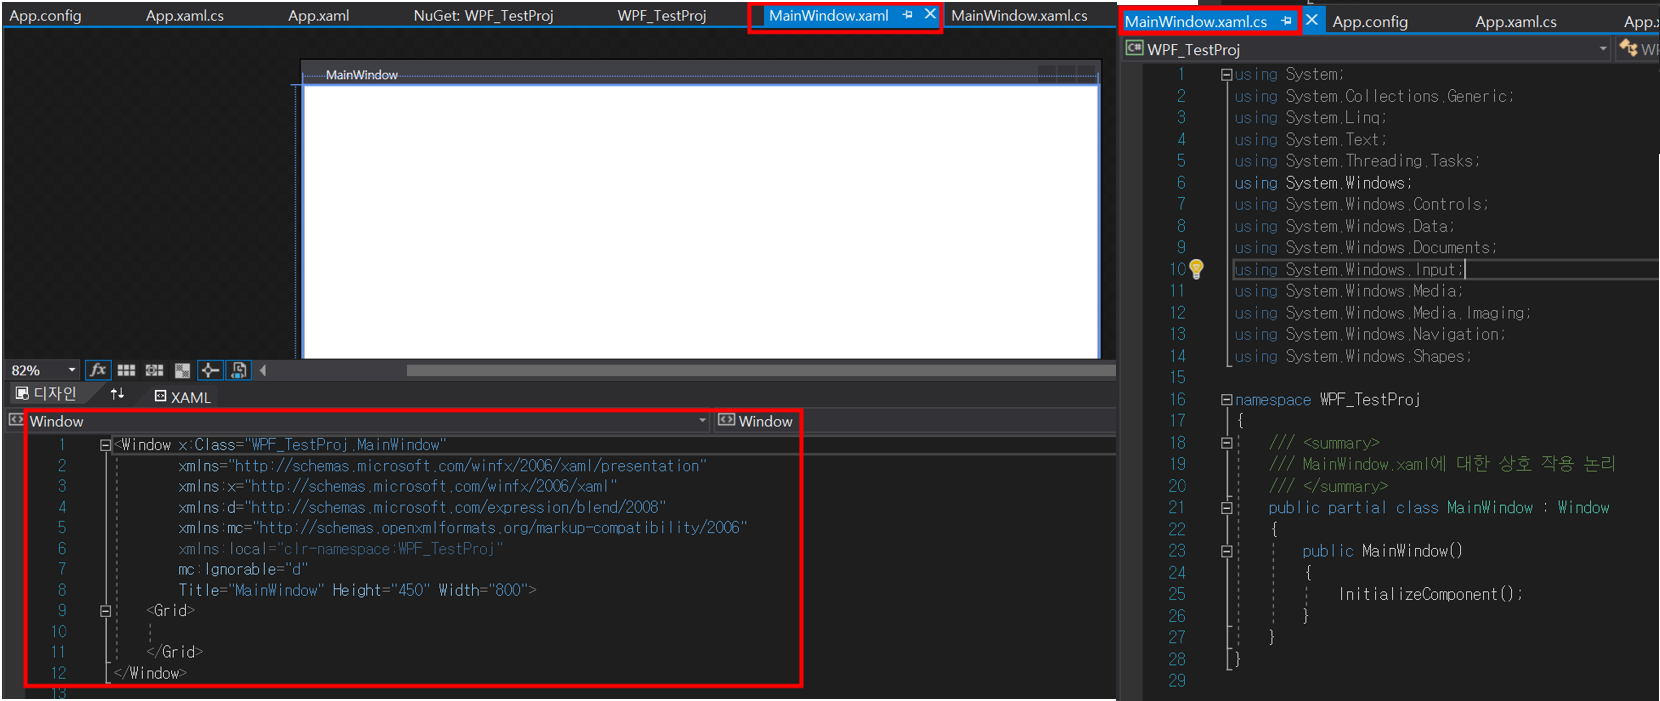Collapse the Grid element on XAML line 9
This screenshot has height=701, width=1660.
click(x=105, y=610)
